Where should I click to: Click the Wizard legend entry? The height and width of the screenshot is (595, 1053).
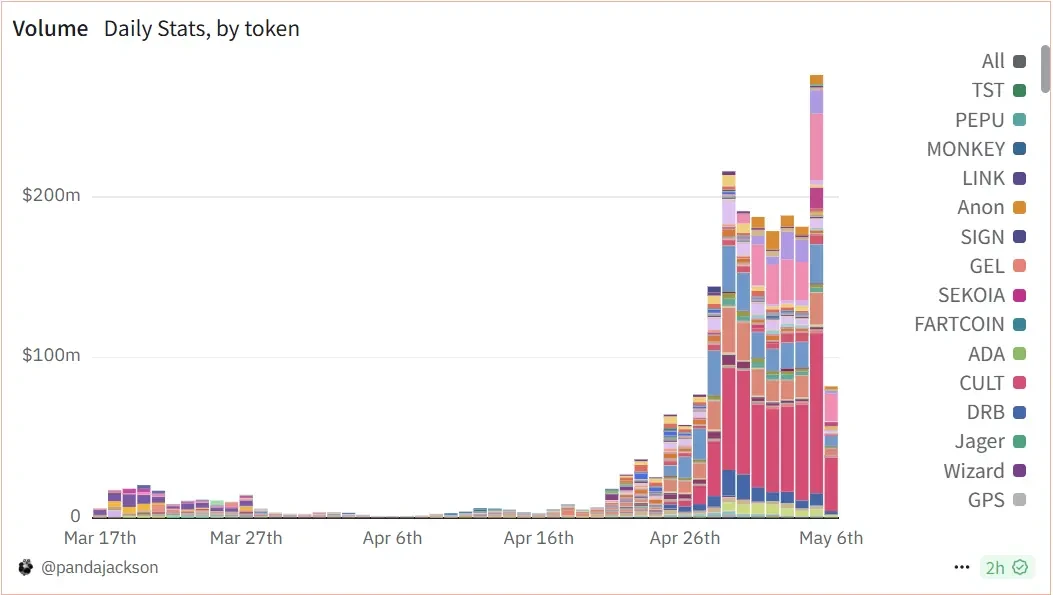pyautogui.click(x=985, y=471)
